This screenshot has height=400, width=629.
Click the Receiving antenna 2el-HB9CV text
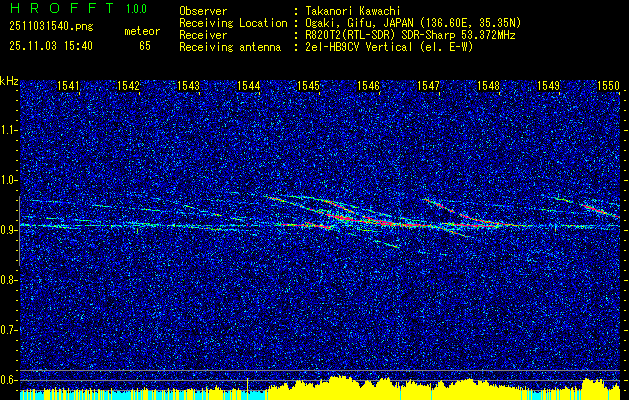(389, 47)
